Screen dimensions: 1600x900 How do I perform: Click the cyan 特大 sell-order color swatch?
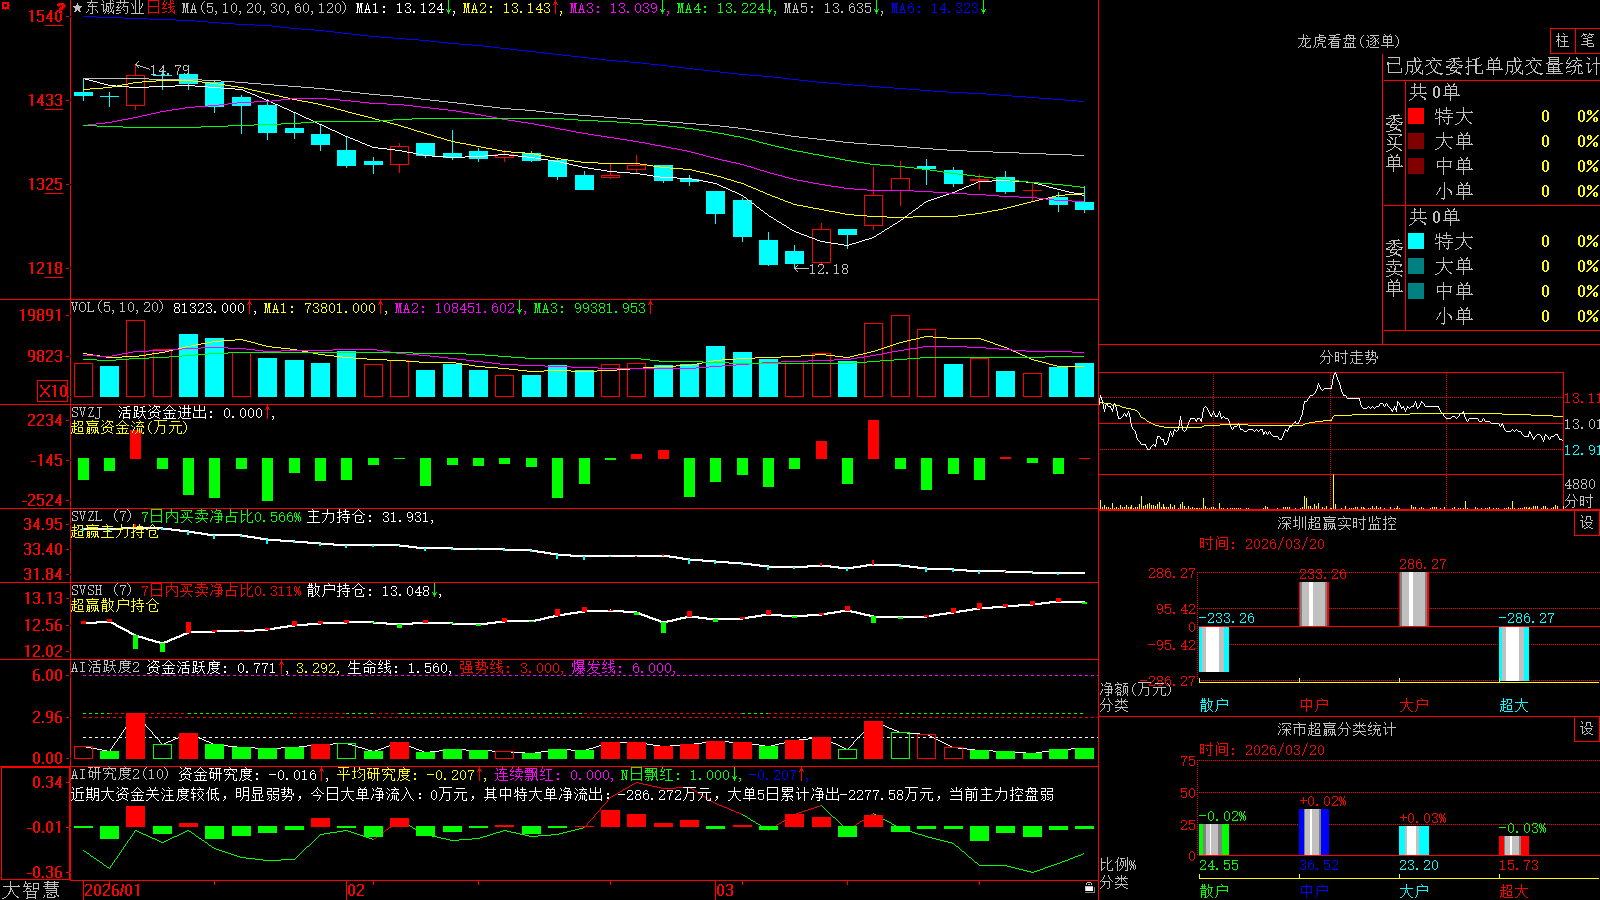click(x=1416, y=241)
